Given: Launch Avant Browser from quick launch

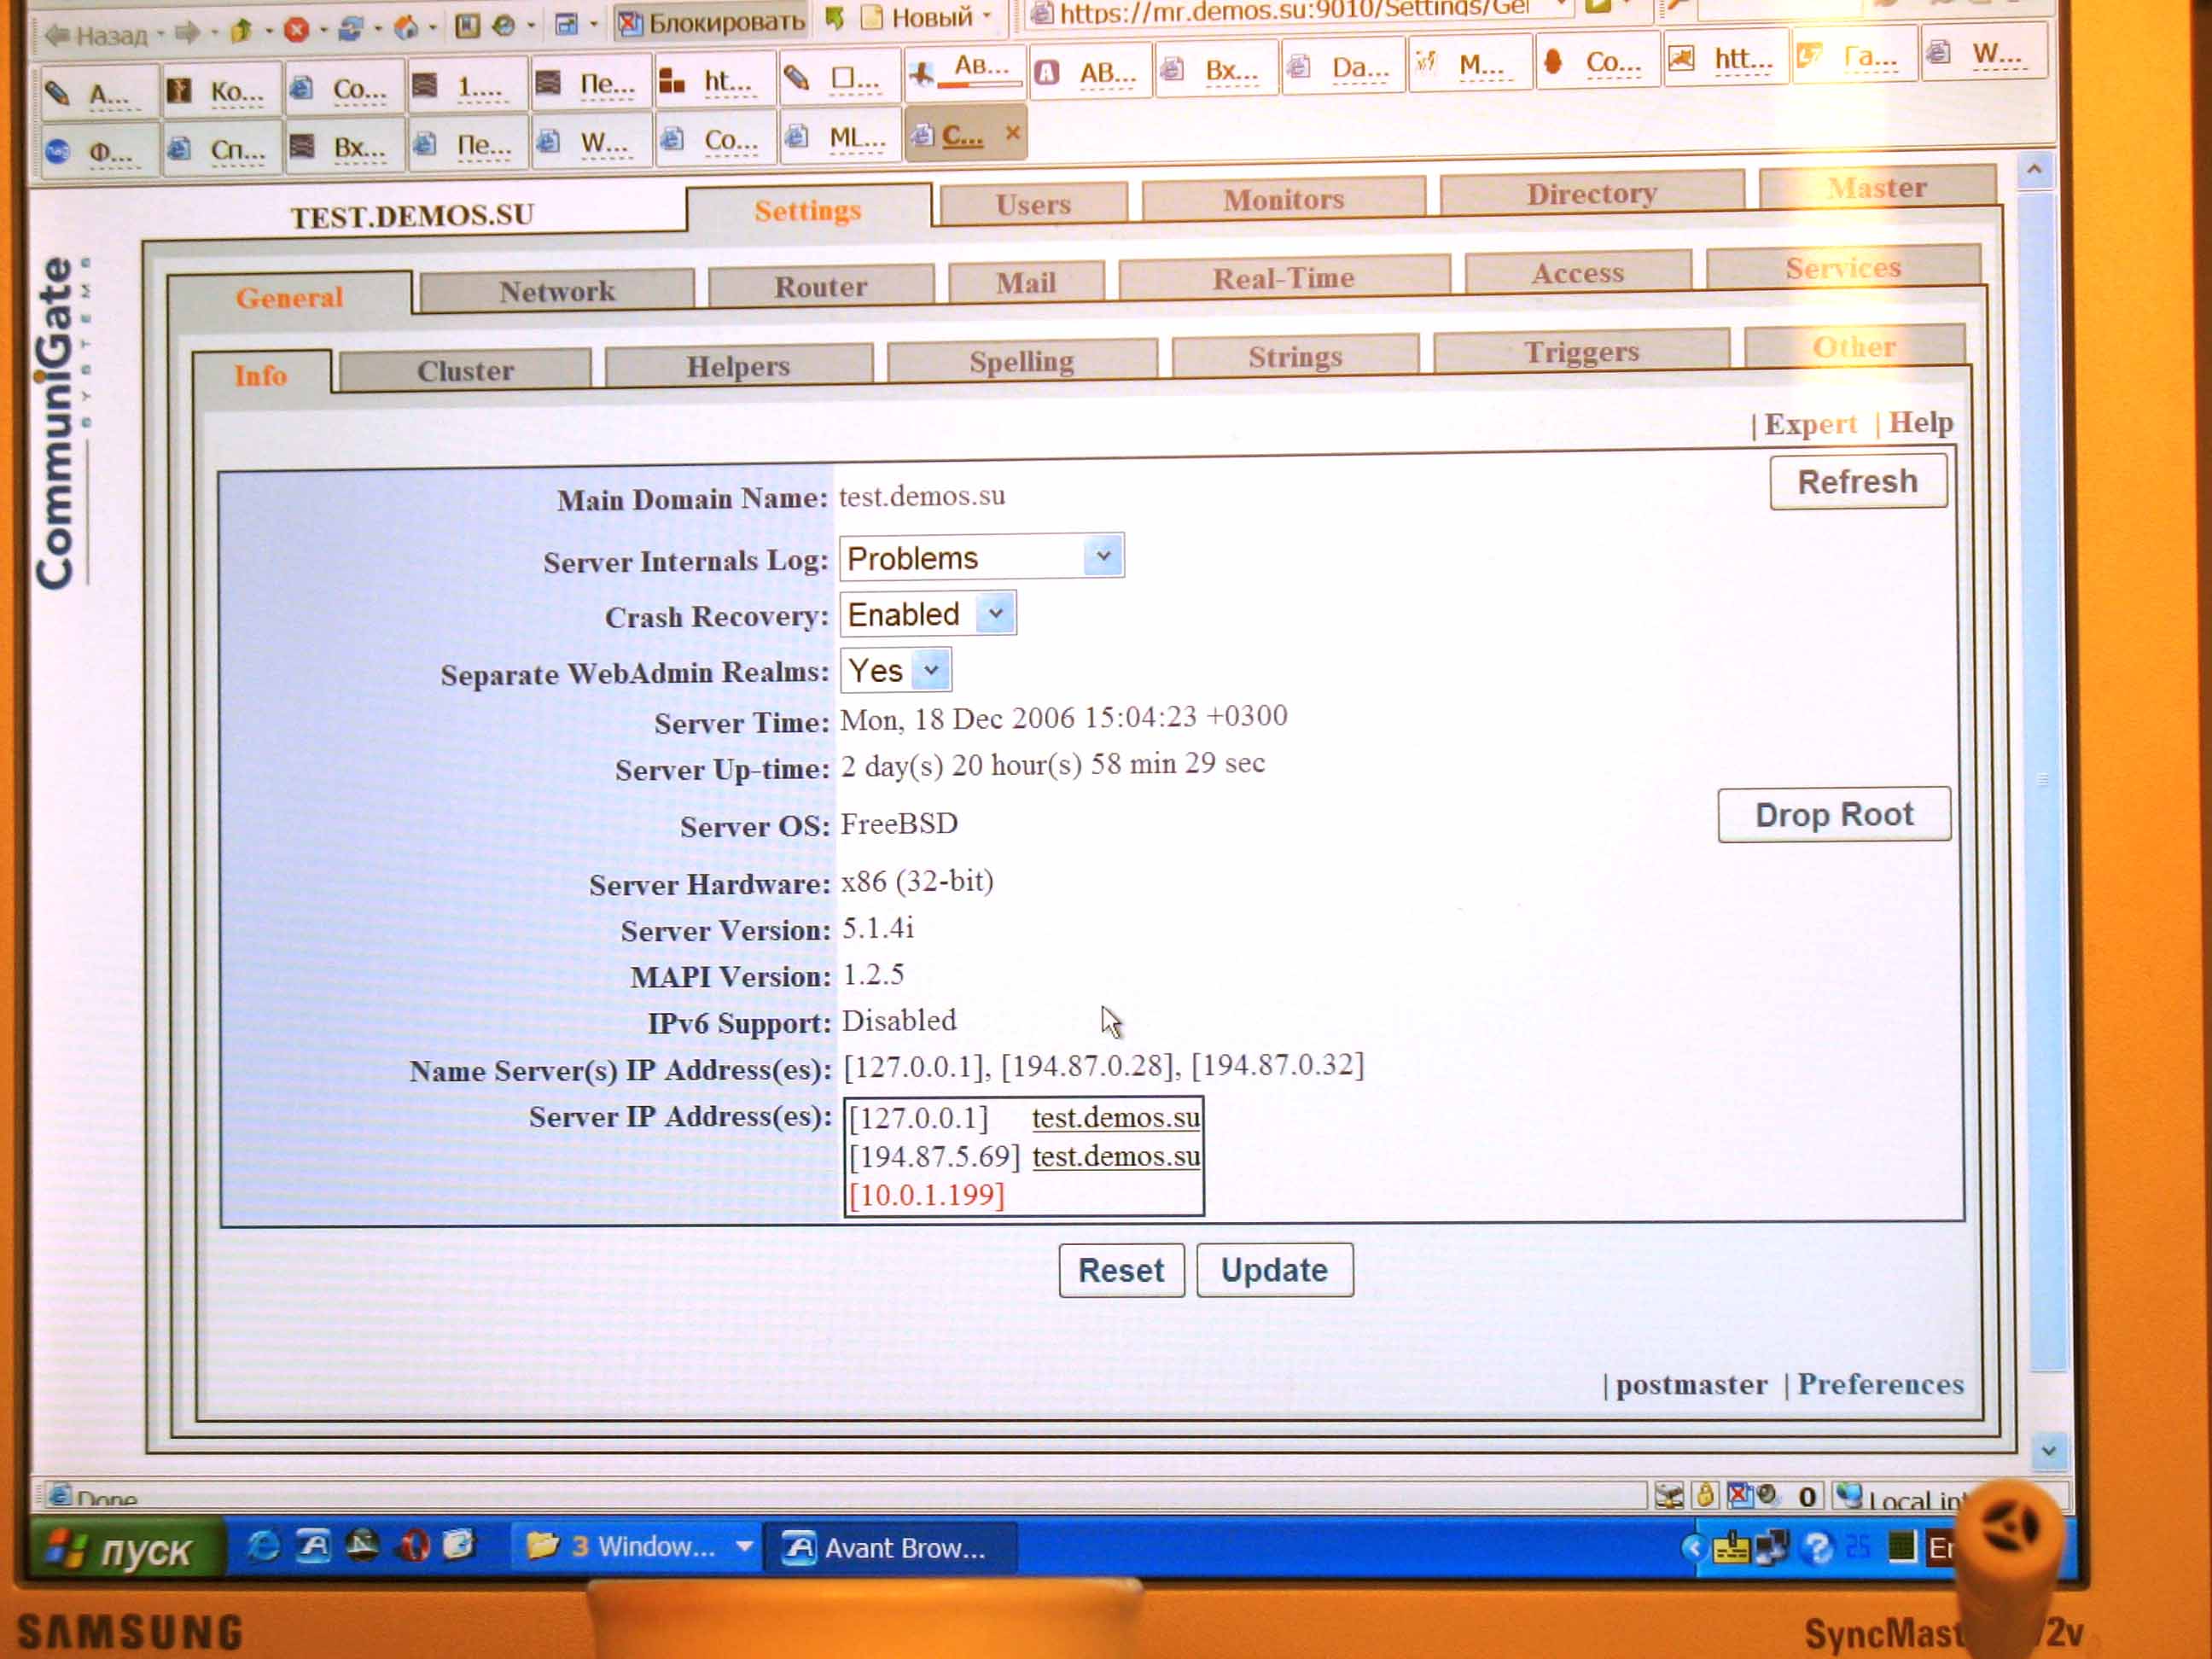Looking at the screenshot, I should pos(312,1546).
